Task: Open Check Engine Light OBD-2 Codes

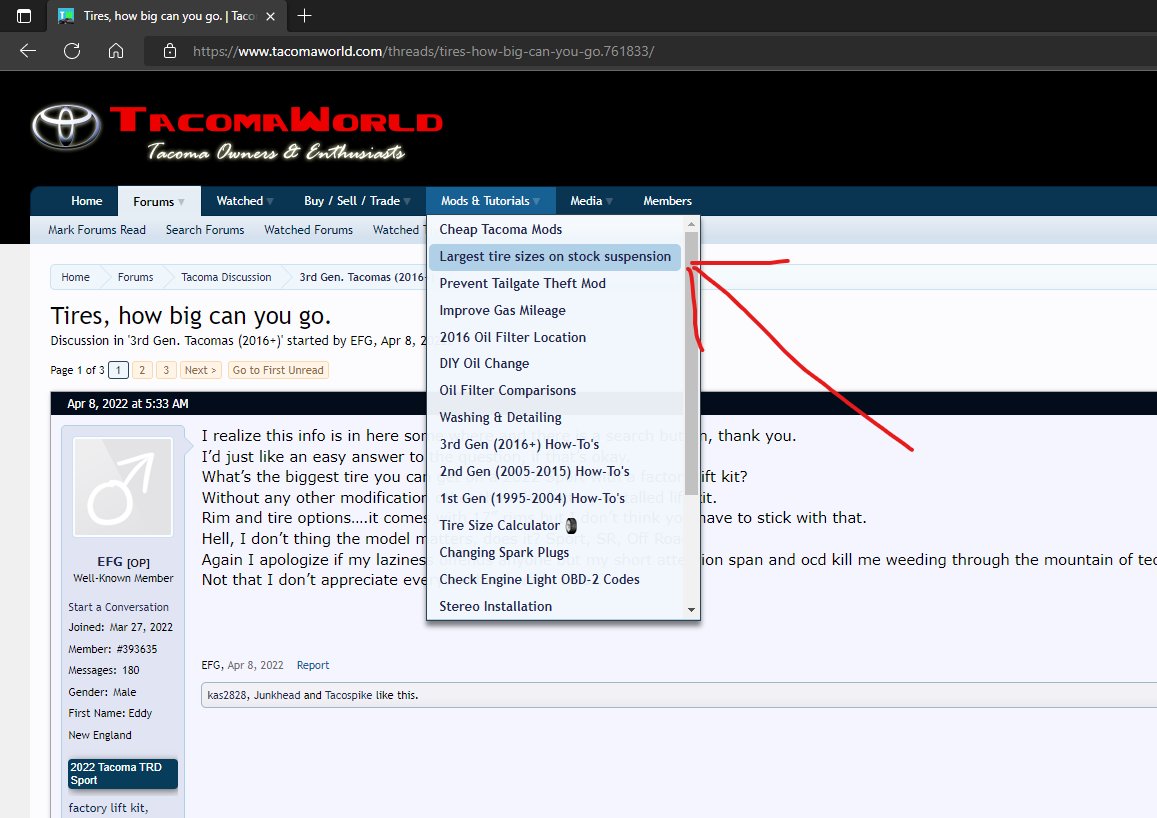Action: pos(539,579)
